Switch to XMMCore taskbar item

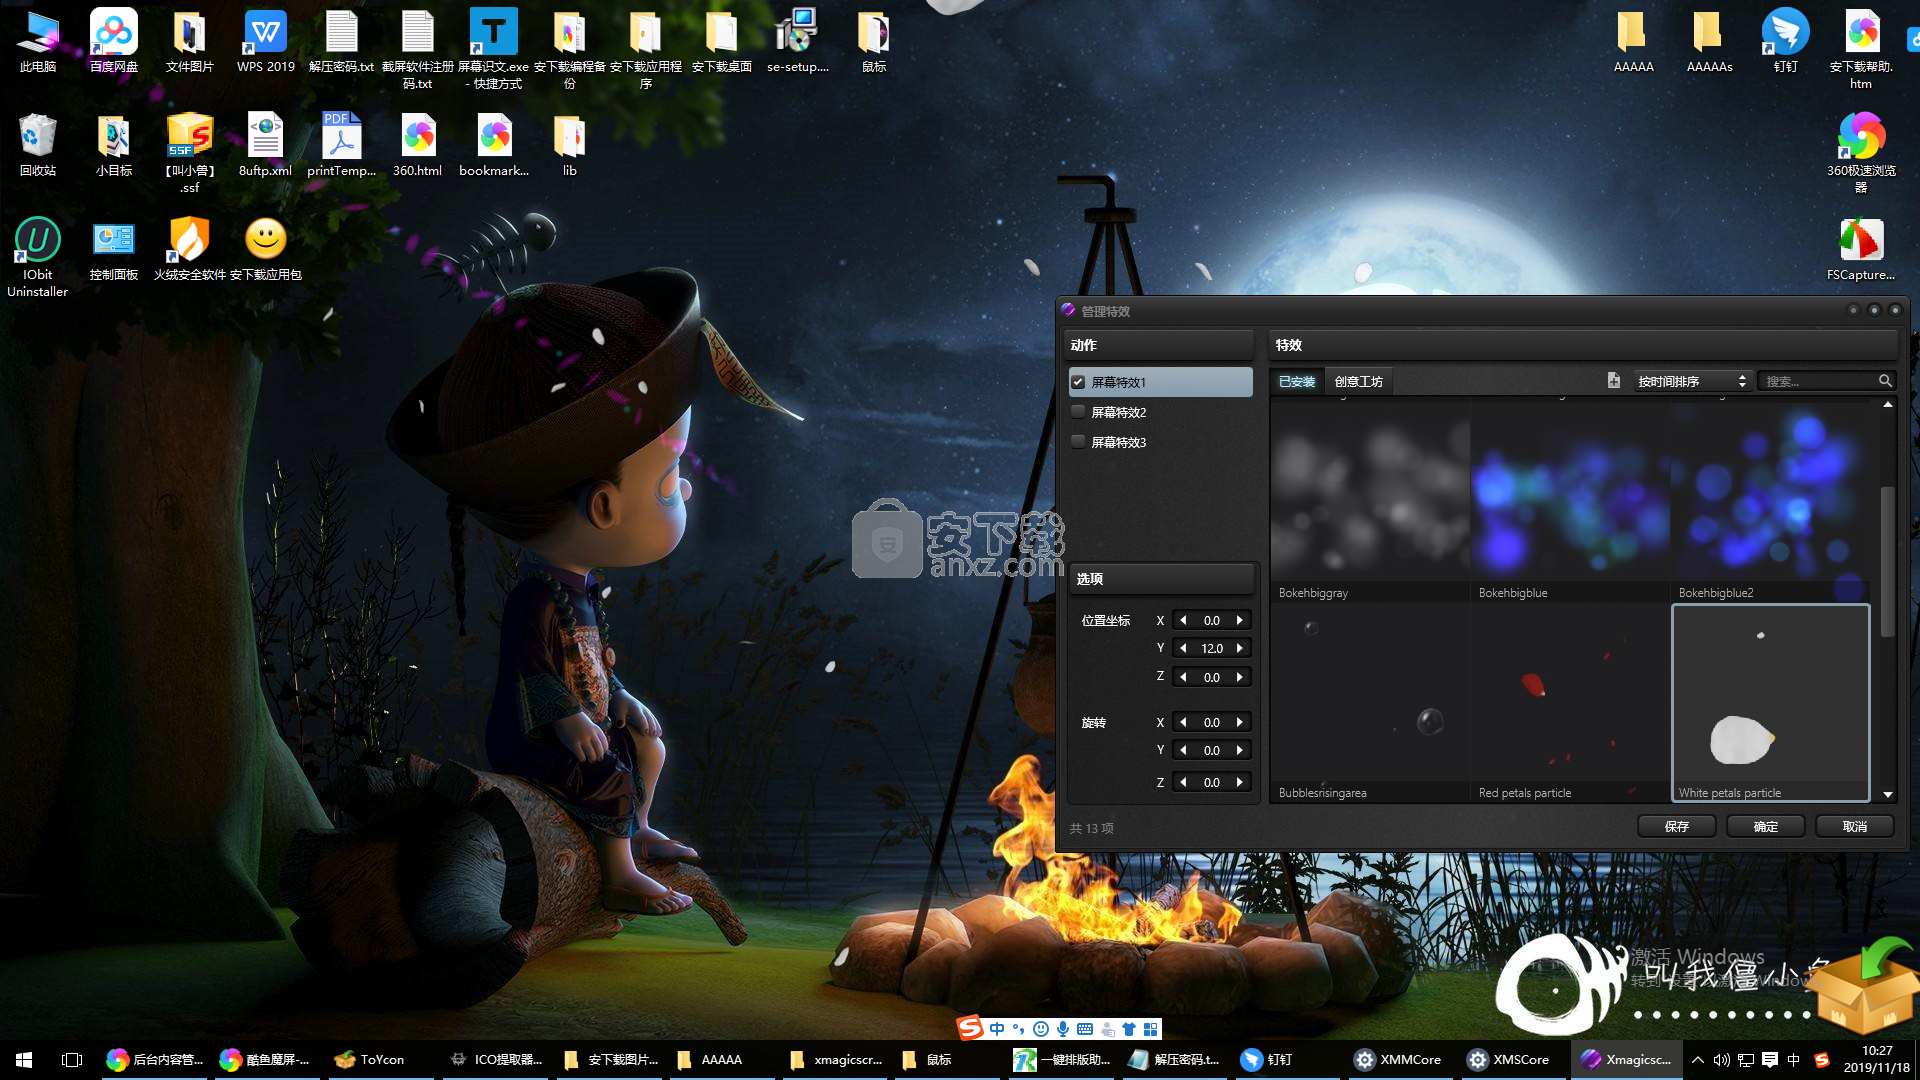[x=1399, y=1060]
